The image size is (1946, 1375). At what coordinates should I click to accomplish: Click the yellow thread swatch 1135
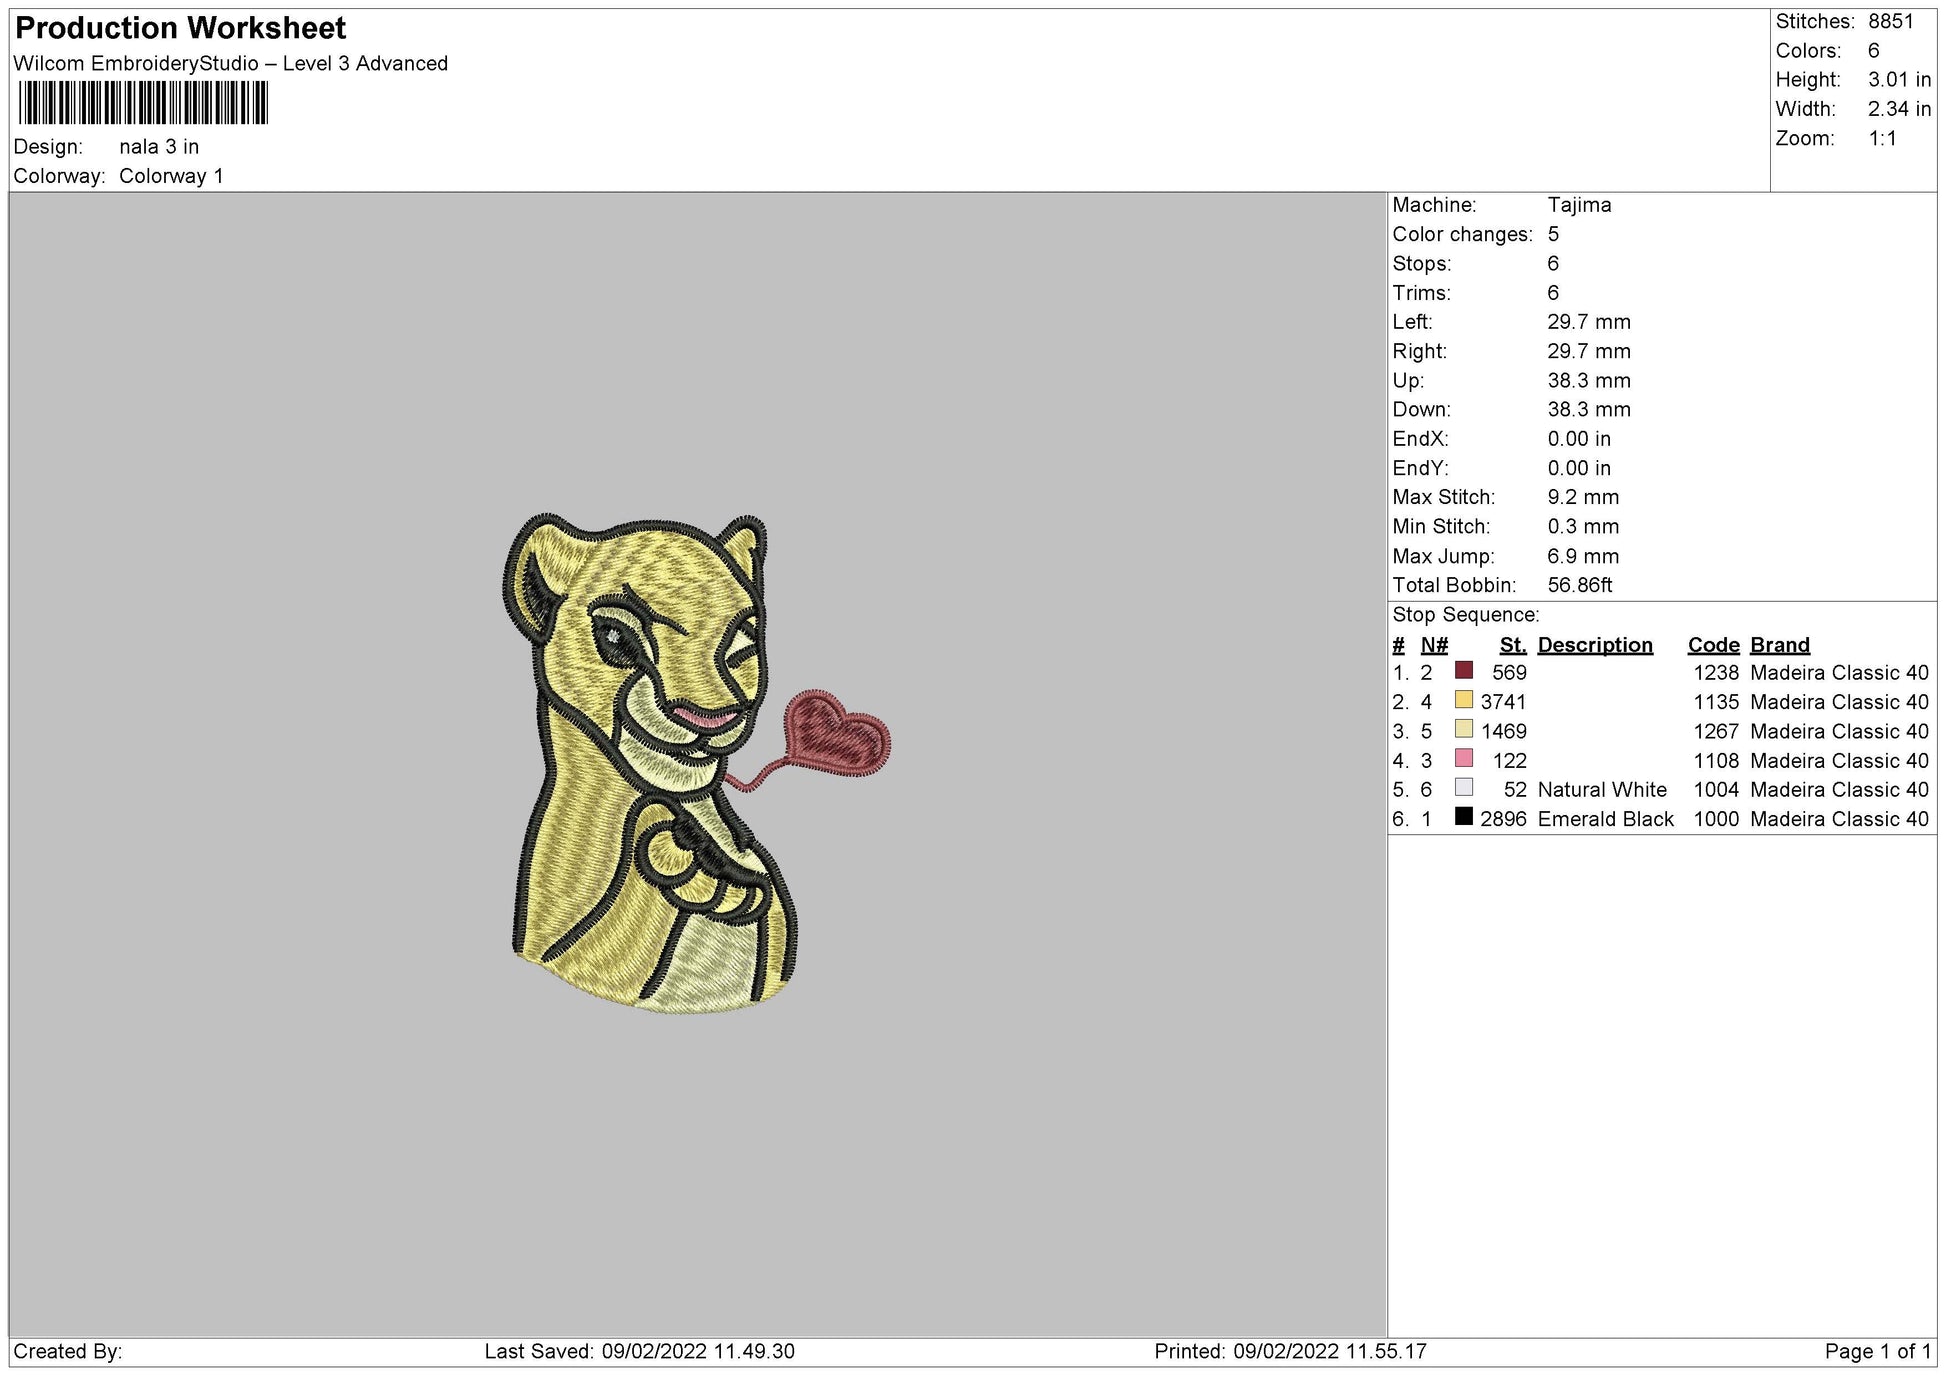1464,700
